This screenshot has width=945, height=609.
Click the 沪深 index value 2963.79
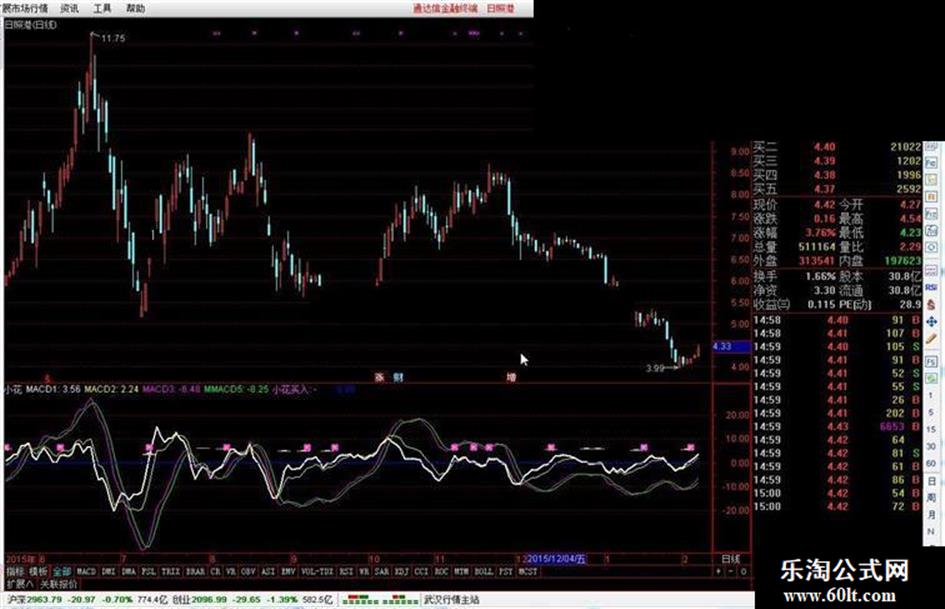[x=45, y=600]
